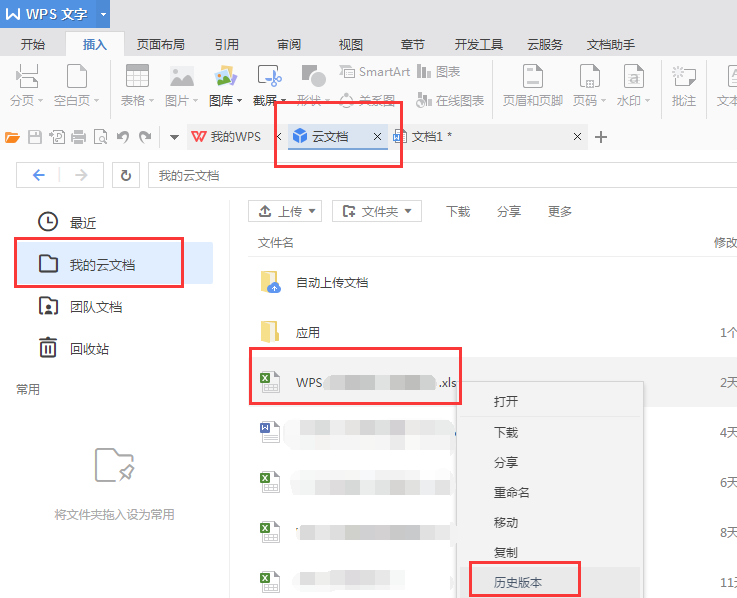Redo the last action
Viewport: 737px width, 598px height.
(145, 137)
